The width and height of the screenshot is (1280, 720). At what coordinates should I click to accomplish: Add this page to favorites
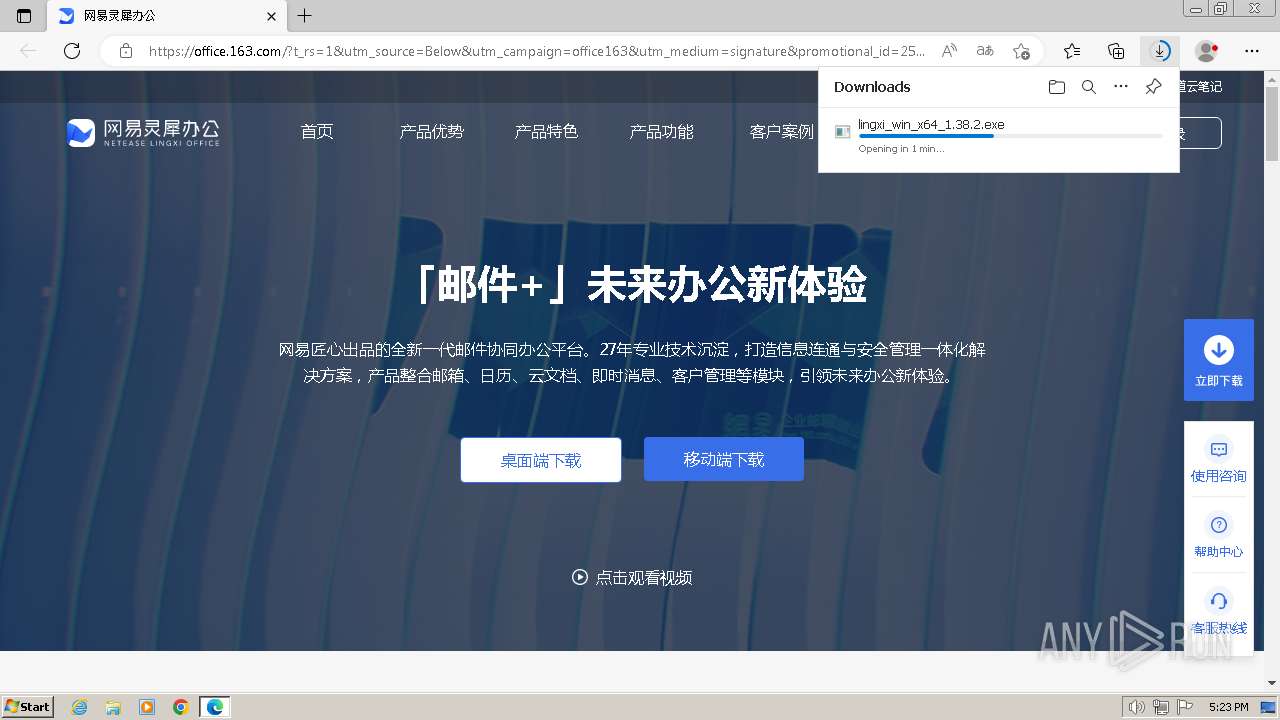1021,51
